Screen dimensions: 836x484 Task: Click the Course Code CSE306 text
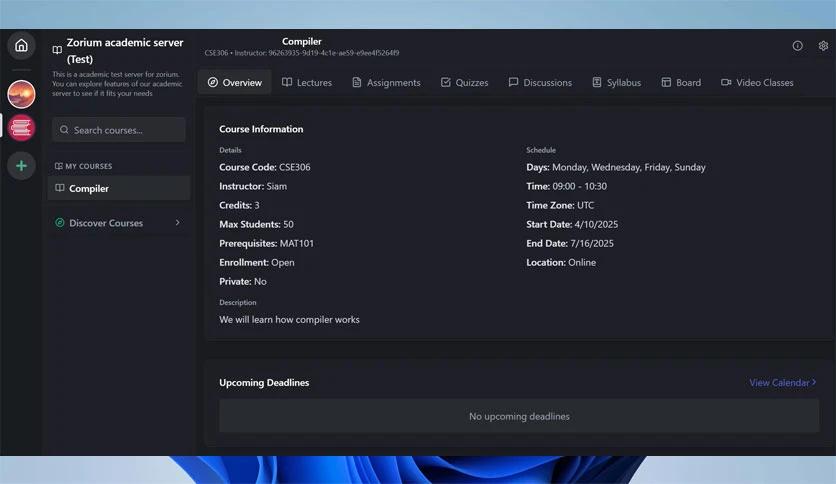tap(264, 167)
